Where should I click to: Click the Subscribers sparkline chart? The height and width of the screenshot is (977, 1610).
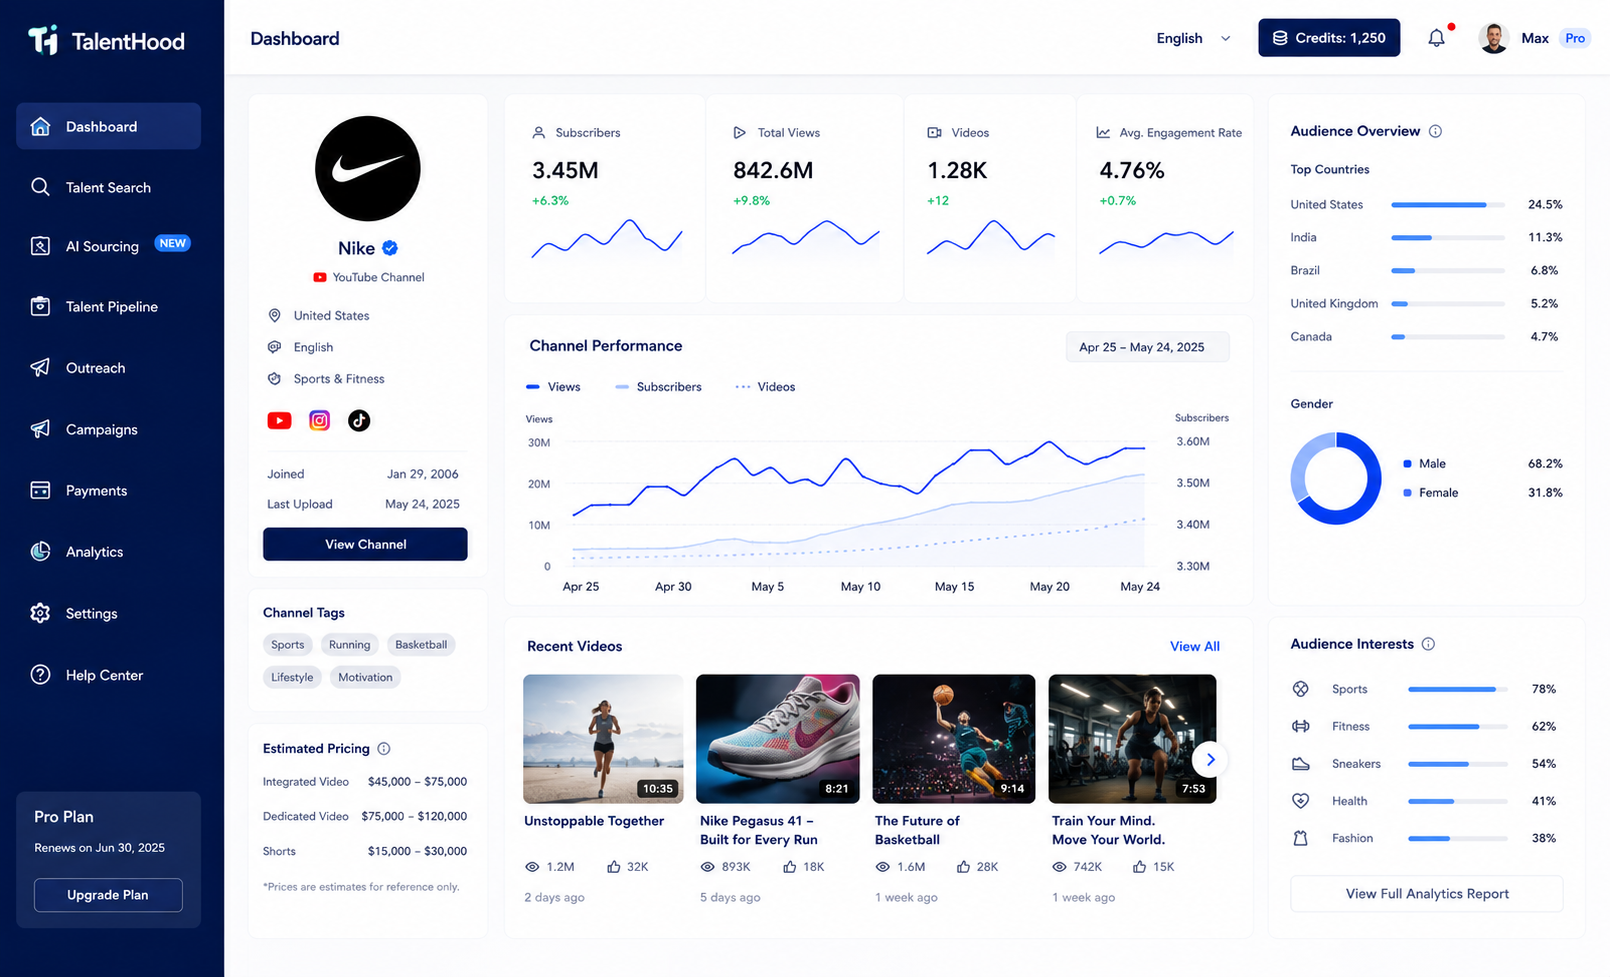[606, 240]
